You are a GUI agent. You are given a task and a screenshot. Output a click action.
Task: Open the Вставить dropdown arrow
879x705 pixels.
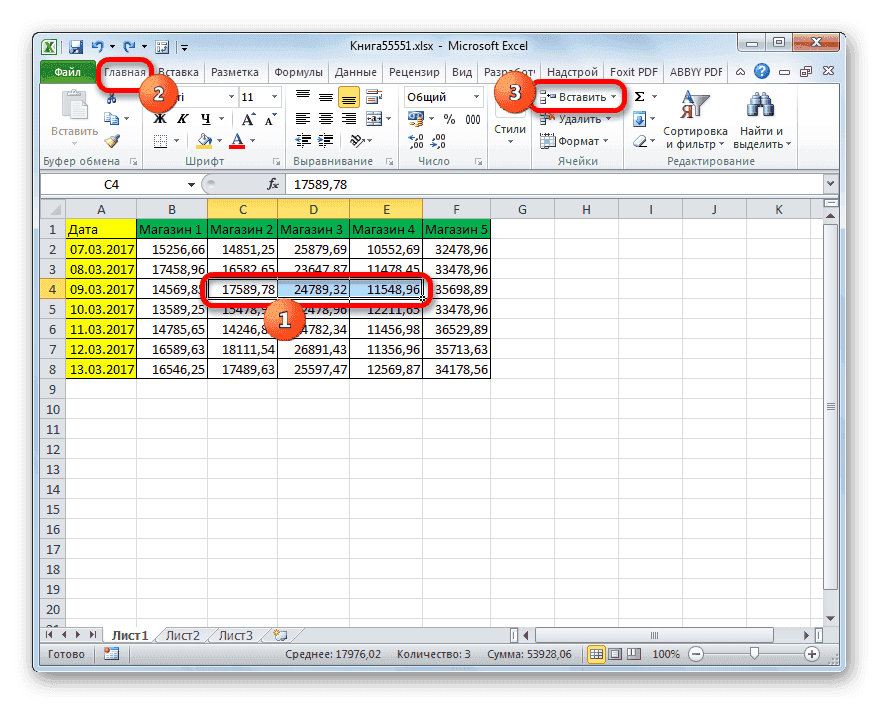[x=614, y=97]
